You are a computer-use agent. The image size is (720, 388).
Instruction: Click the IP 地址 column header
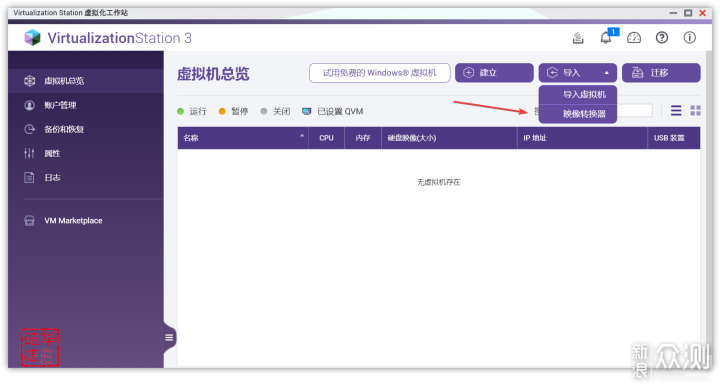pyautogui.click(x=582, y=138)
